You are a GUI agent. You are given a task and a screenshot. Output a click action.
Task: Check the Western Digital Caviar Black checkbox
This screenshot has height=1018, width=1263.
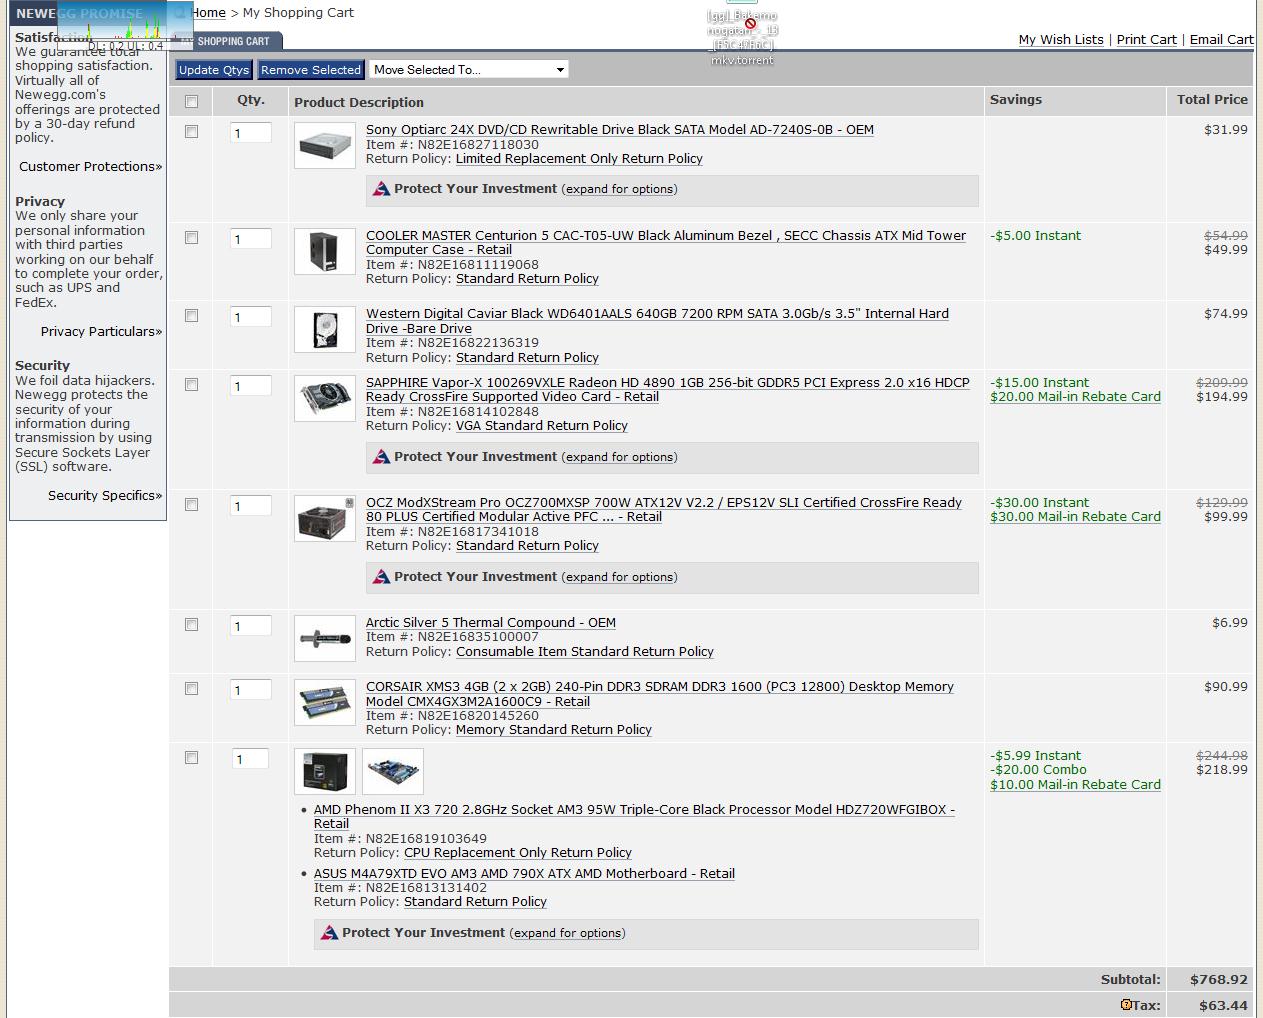pyautogui.click(x=192, y=316)
